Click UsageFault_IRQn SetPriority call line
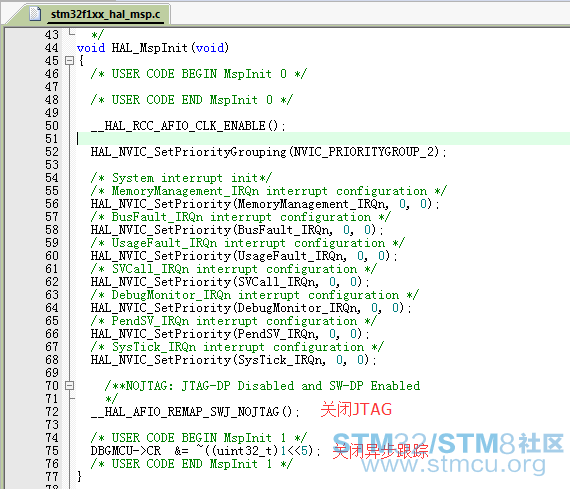 (x=244, y=256)
